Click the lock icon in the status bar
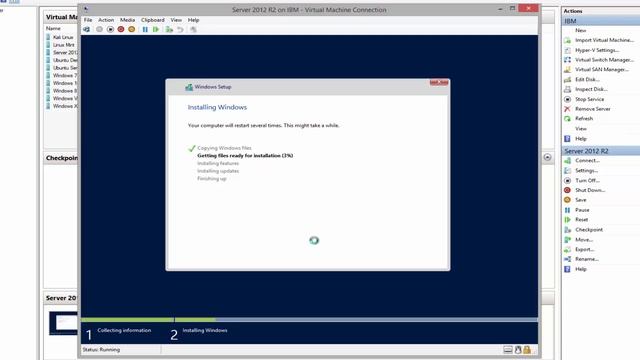Viewport: 640px width, 360px height. (x=527, y=349)
